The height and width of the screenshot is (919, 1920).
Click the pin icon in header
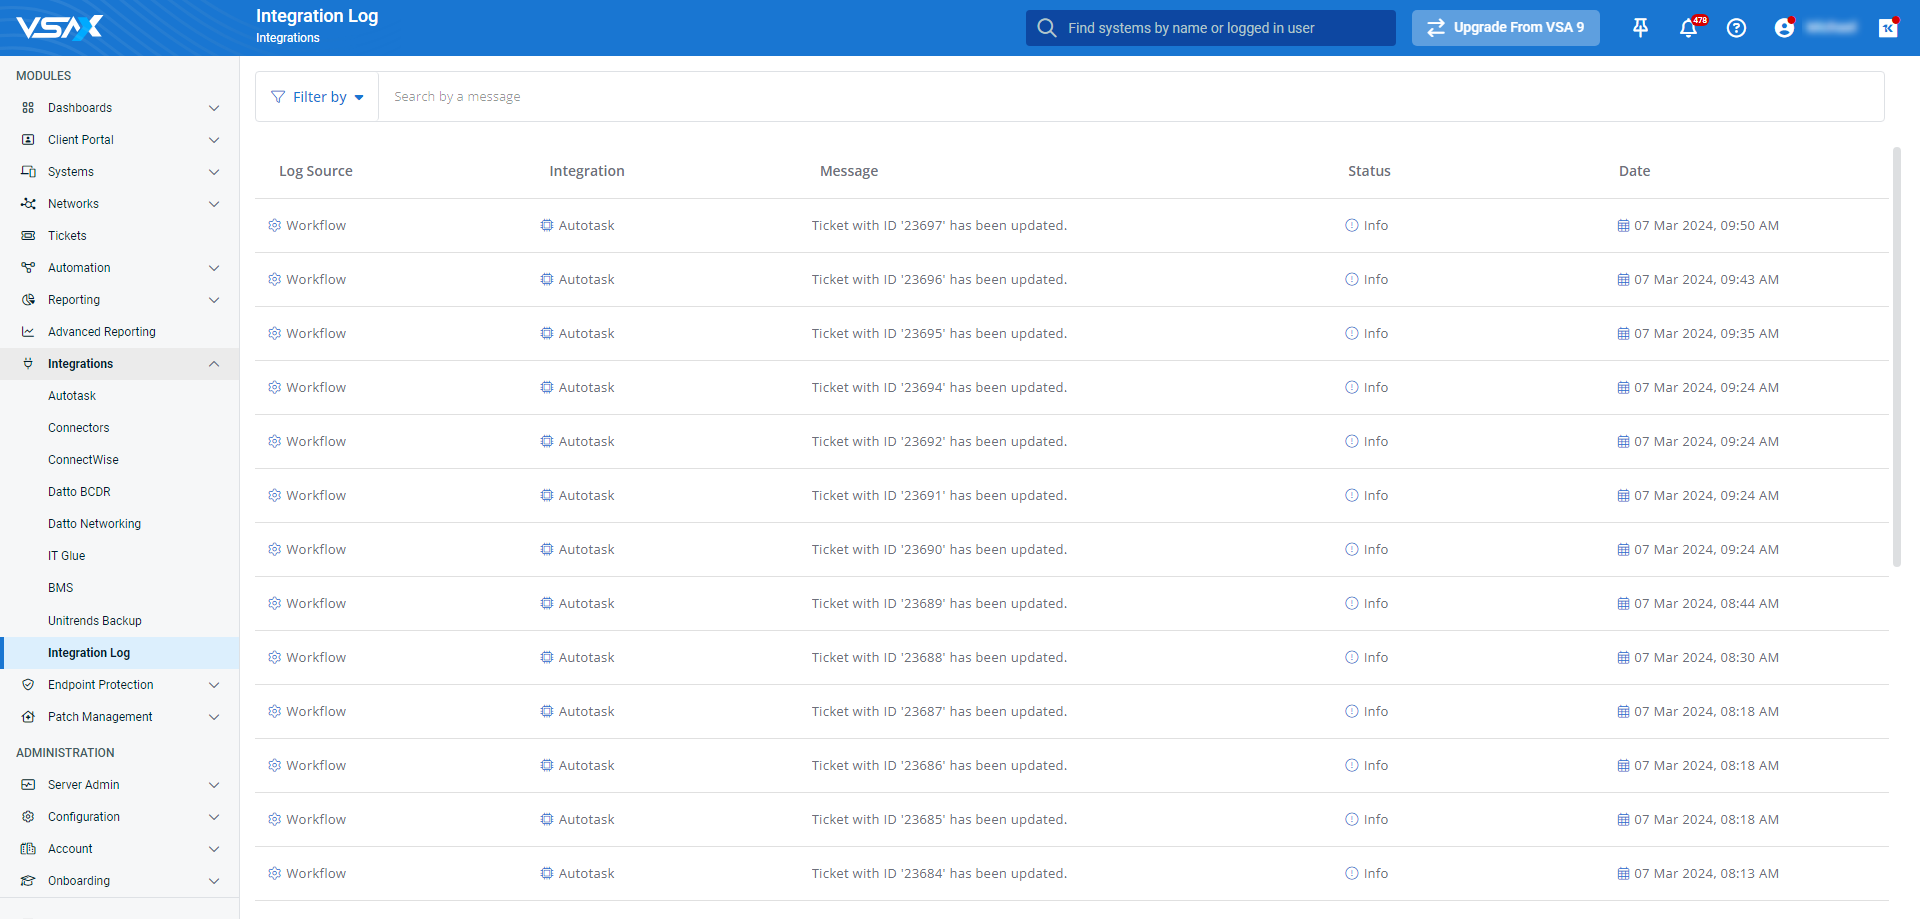(x=1640, y=28)
